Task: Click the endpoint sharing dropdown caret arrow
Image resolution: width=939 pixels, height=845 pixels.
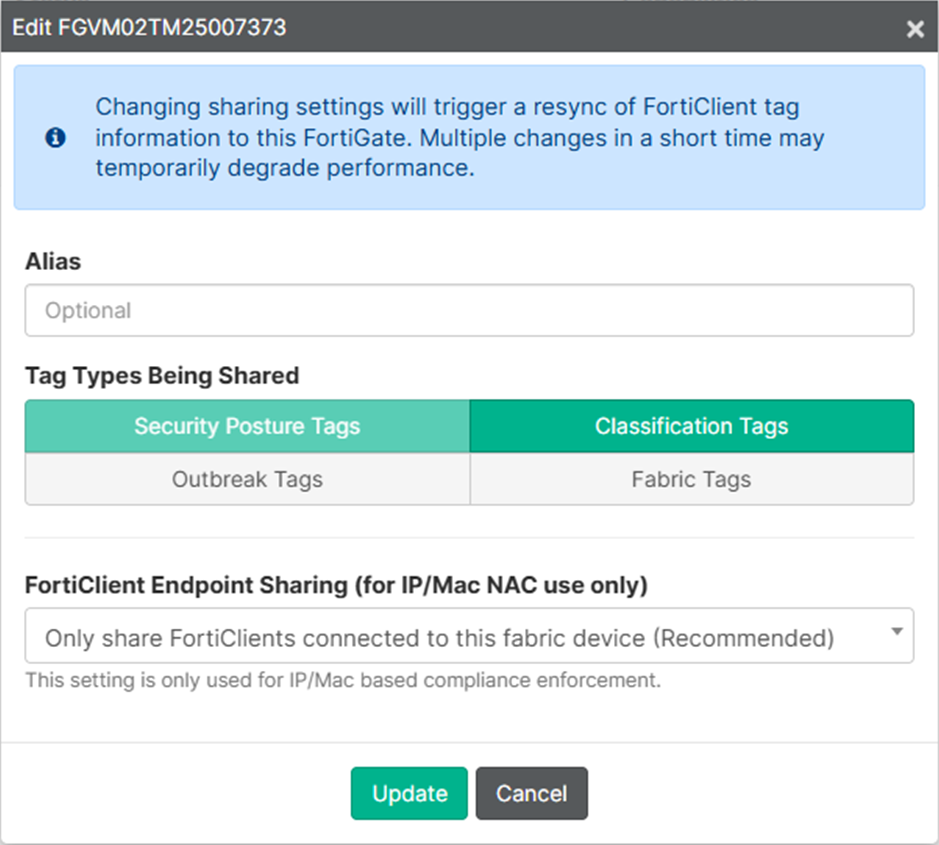Action: click(897, 632)
